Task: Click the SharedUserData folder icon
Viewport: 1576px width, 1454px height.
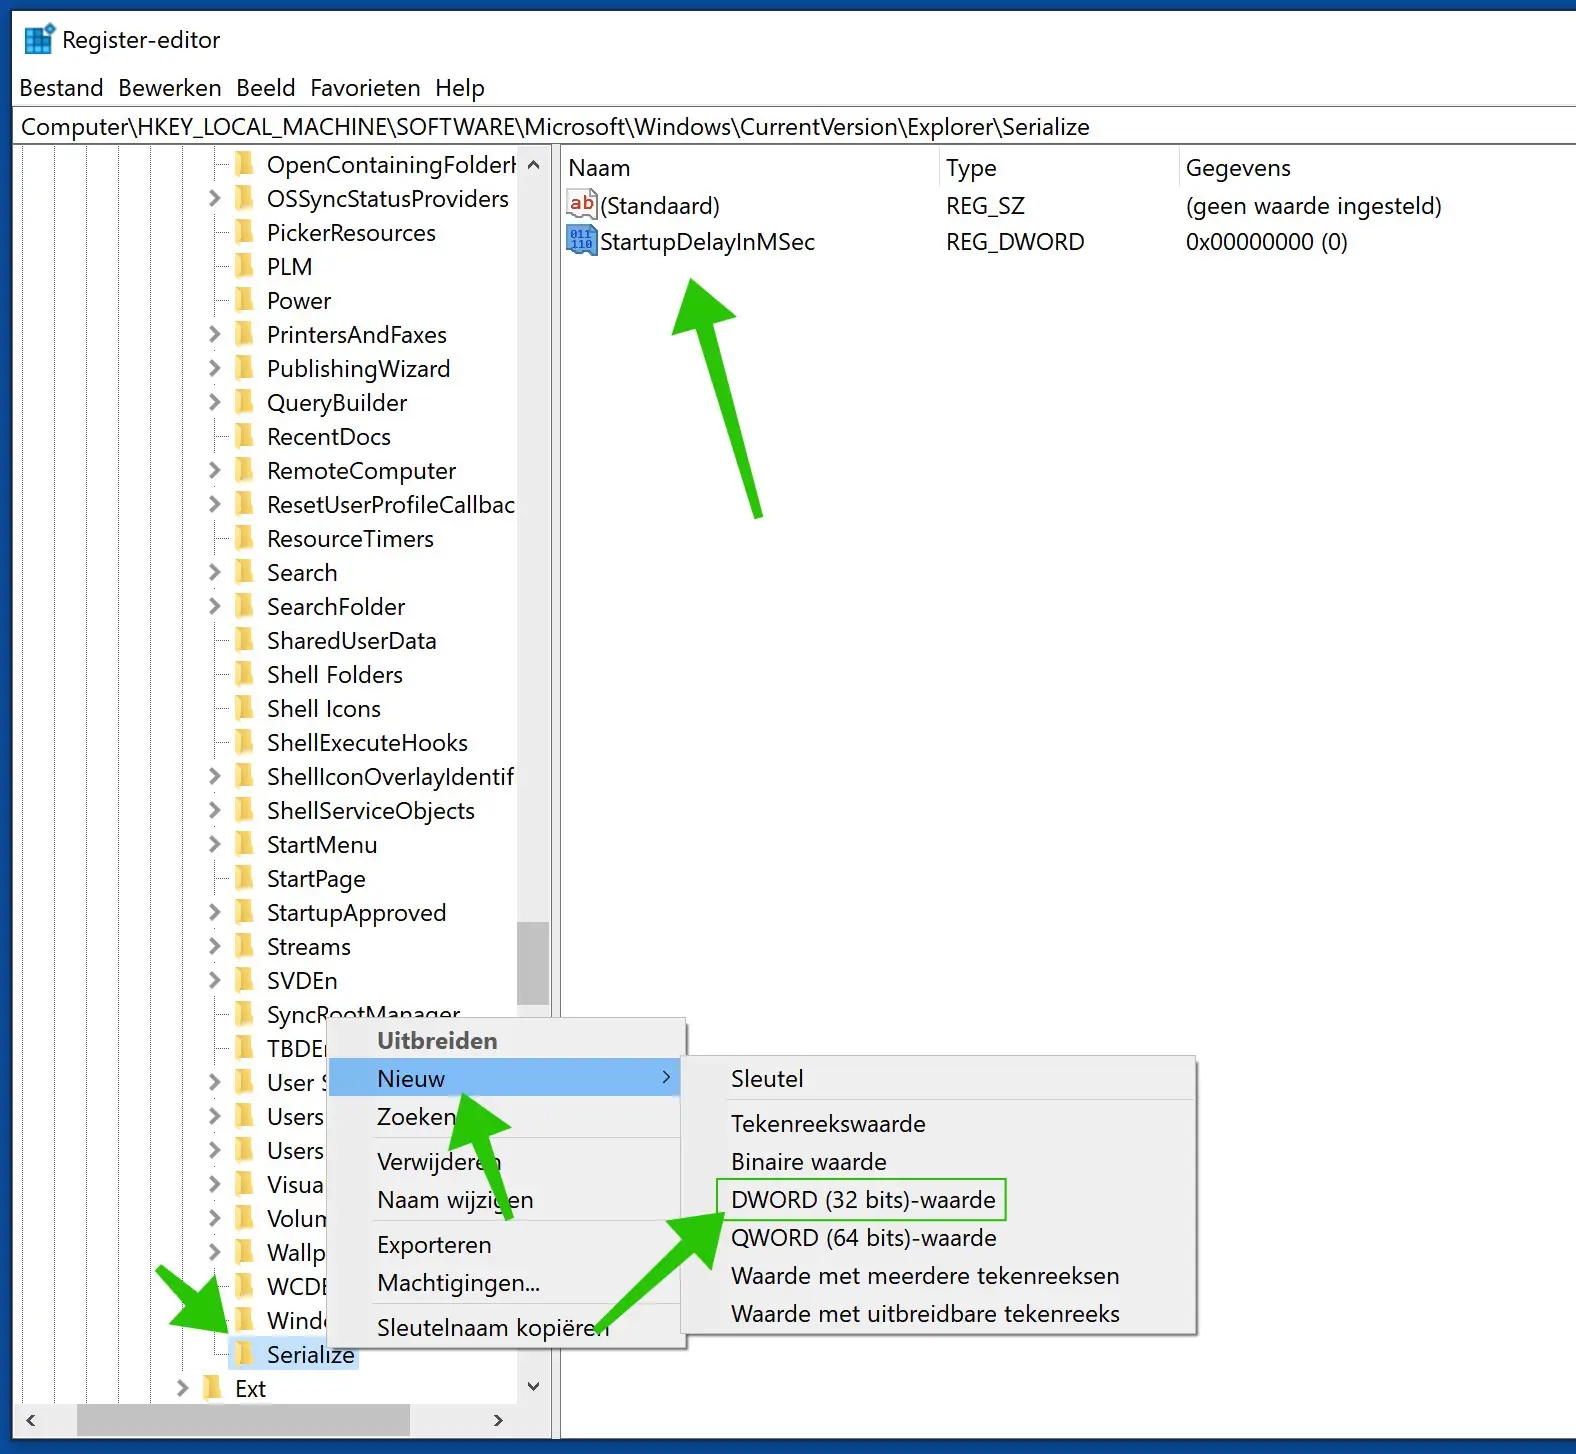Action: pyautogui.click(x=244, y=640)
